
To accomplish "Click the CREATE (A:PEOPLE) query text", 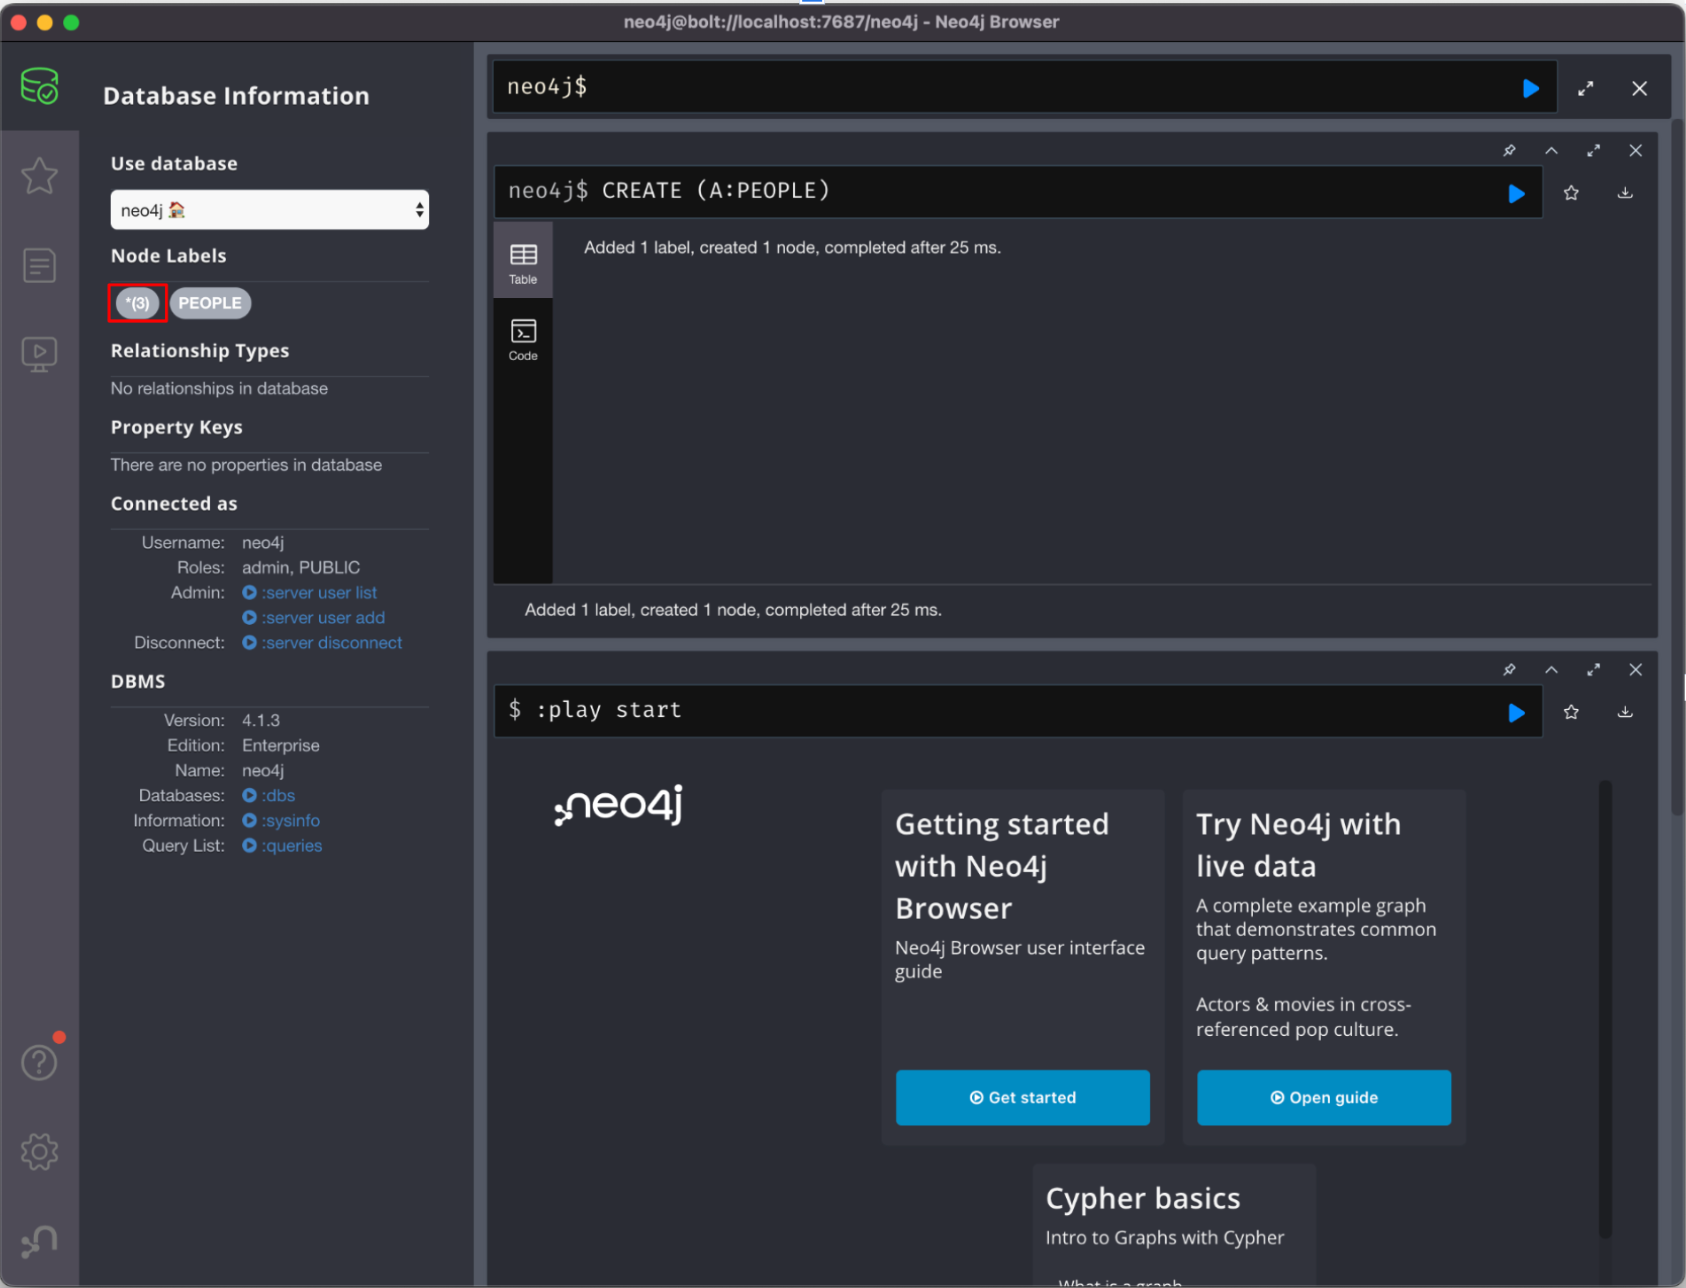I will pos(716,191).
